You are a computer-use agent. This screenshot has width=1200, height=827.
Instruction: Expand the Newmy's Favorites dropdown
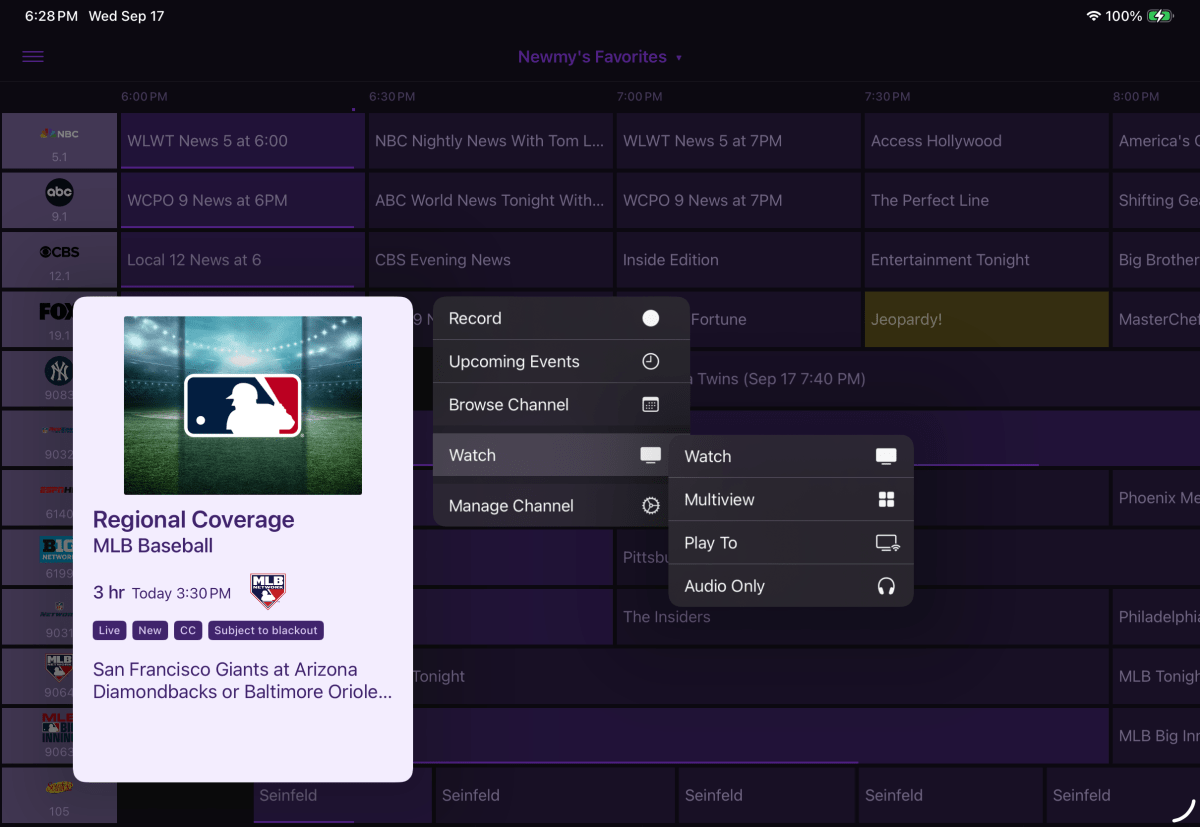click(x=600, y=57)
